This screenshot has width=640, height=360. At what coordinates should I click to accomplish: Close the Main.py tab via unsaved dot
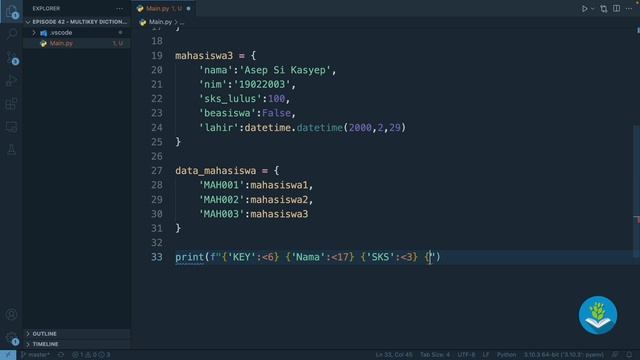pos(189,9)
